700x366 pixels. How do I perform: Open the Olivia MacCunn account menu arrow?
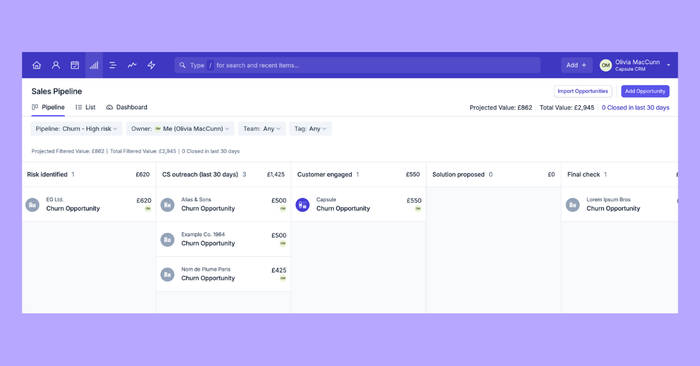tap(668, 65)
